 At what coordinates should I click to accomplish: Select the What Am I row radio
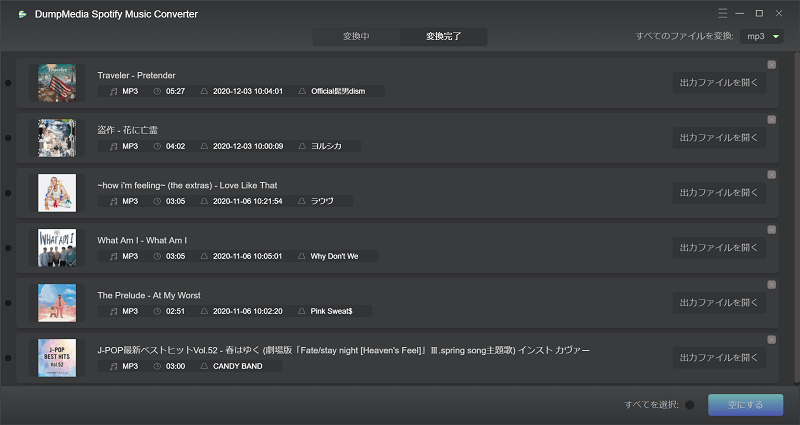(x=8, y=248)
